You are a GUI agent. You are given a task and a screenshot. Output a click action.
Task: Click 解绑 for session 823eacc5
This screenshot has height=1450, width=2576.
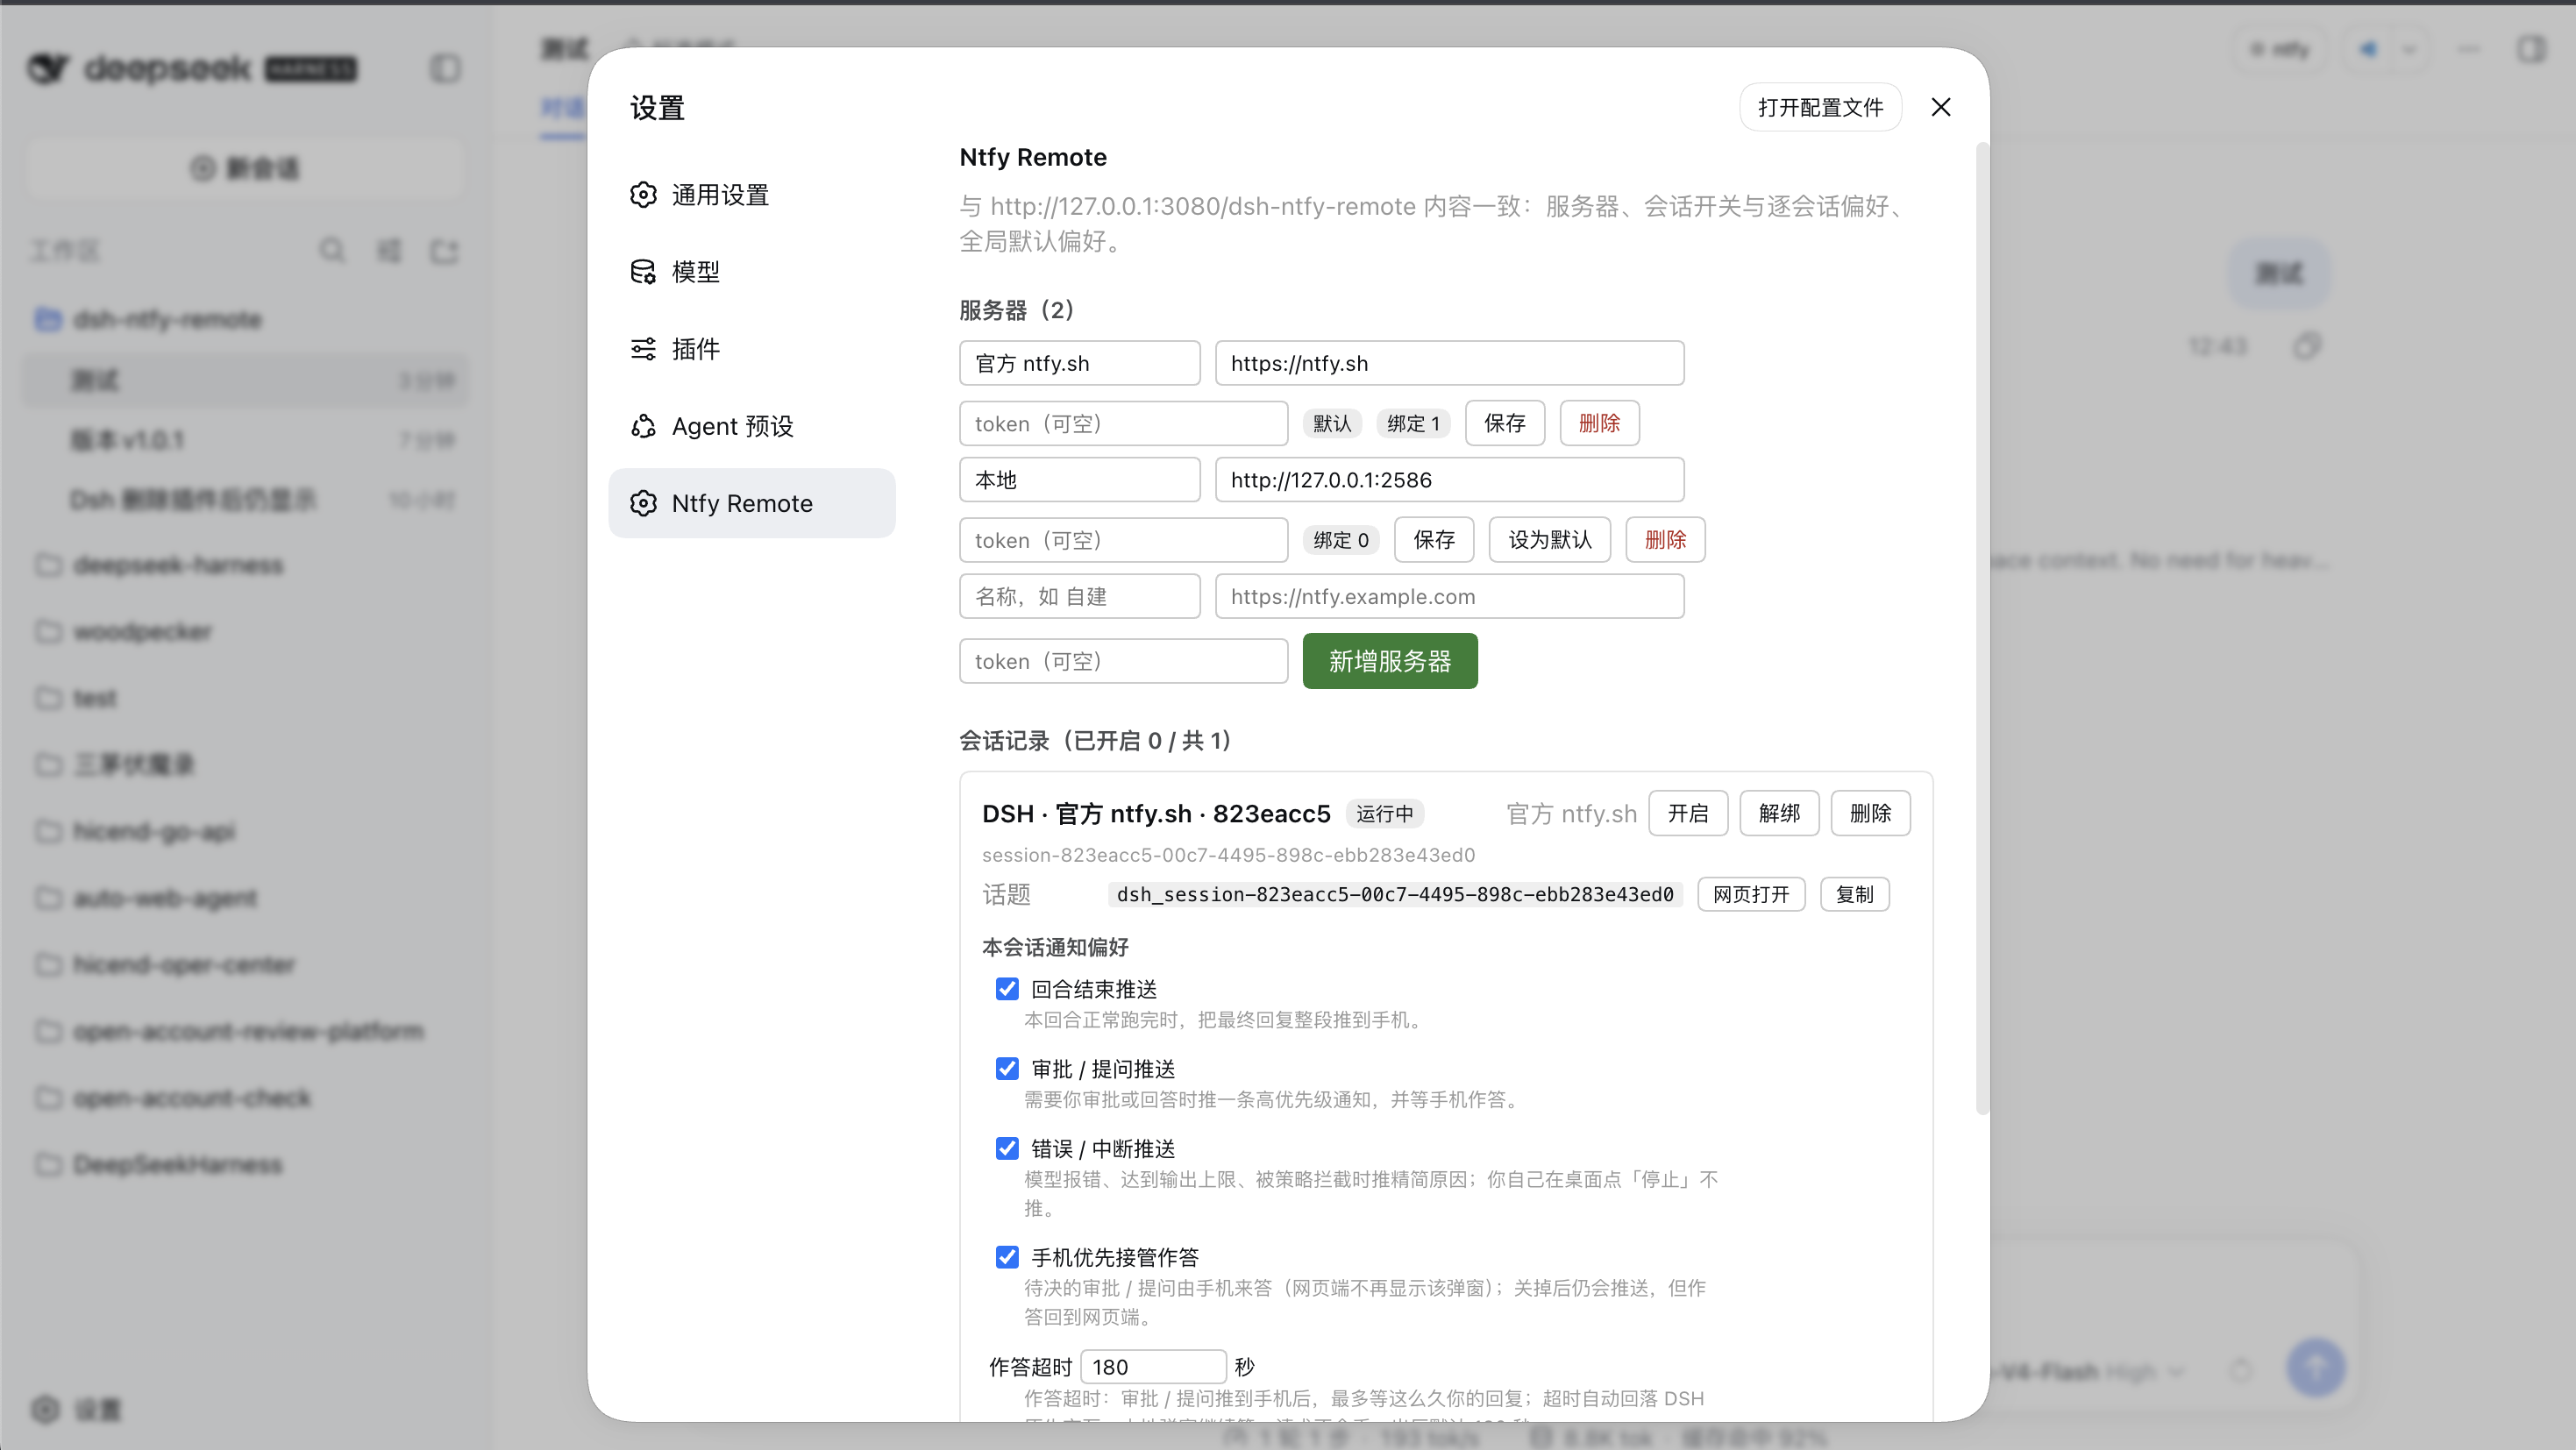1779,813
